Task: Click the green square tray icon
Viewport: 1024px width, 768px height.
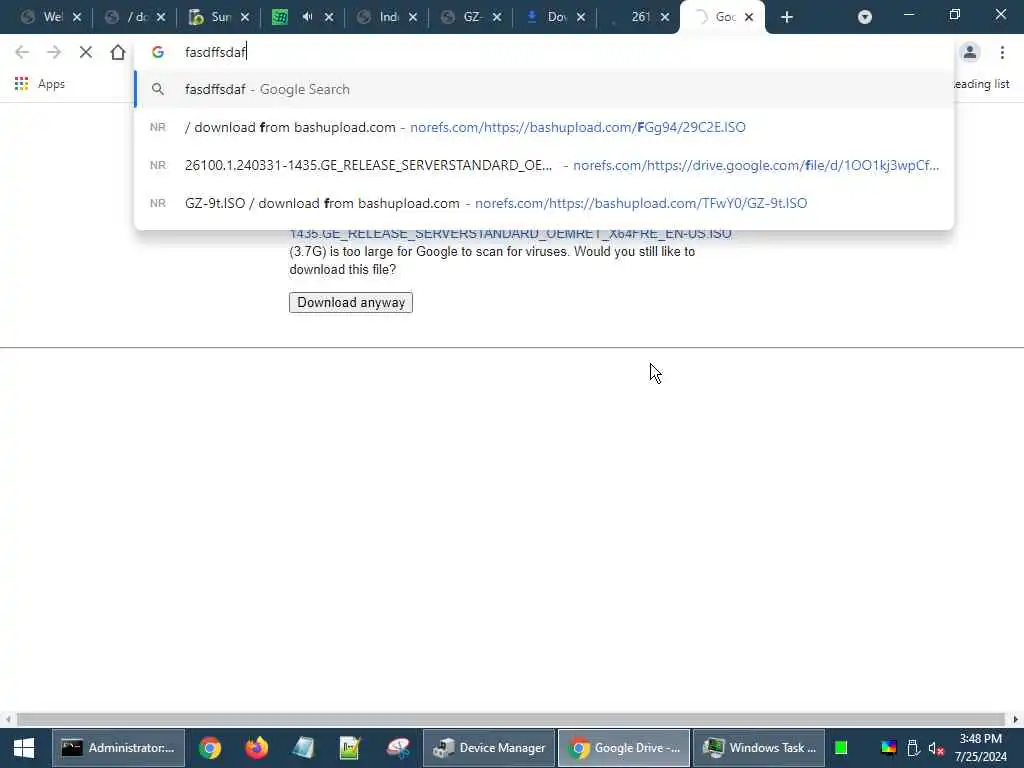Action: [841, 748]
